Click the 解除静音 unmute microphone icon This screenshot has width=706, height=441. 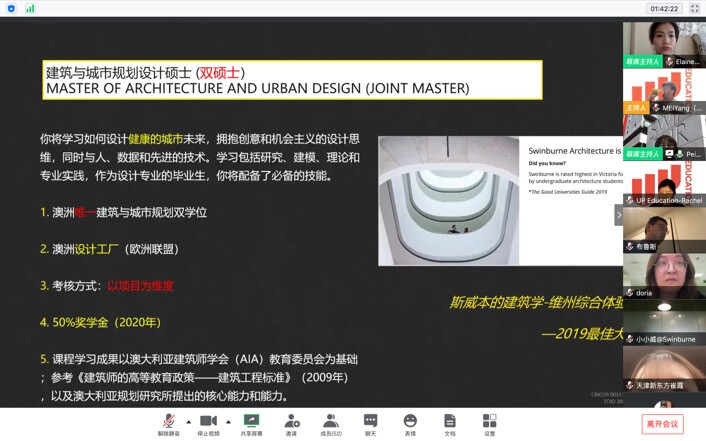click(169, 421)
